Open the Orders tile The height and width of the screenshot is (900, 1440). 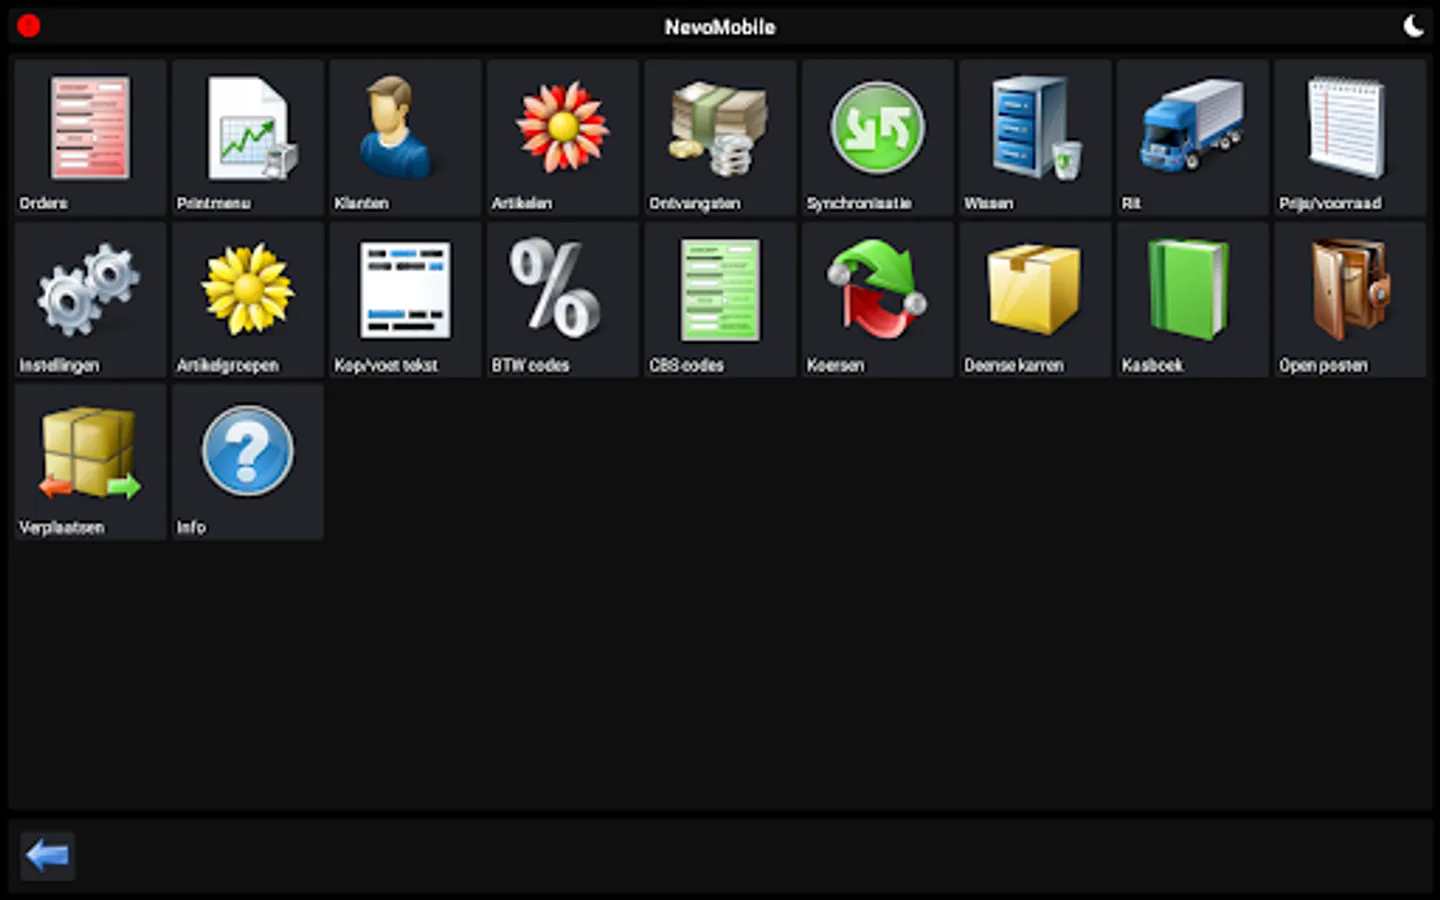click(x=90, y=137)
